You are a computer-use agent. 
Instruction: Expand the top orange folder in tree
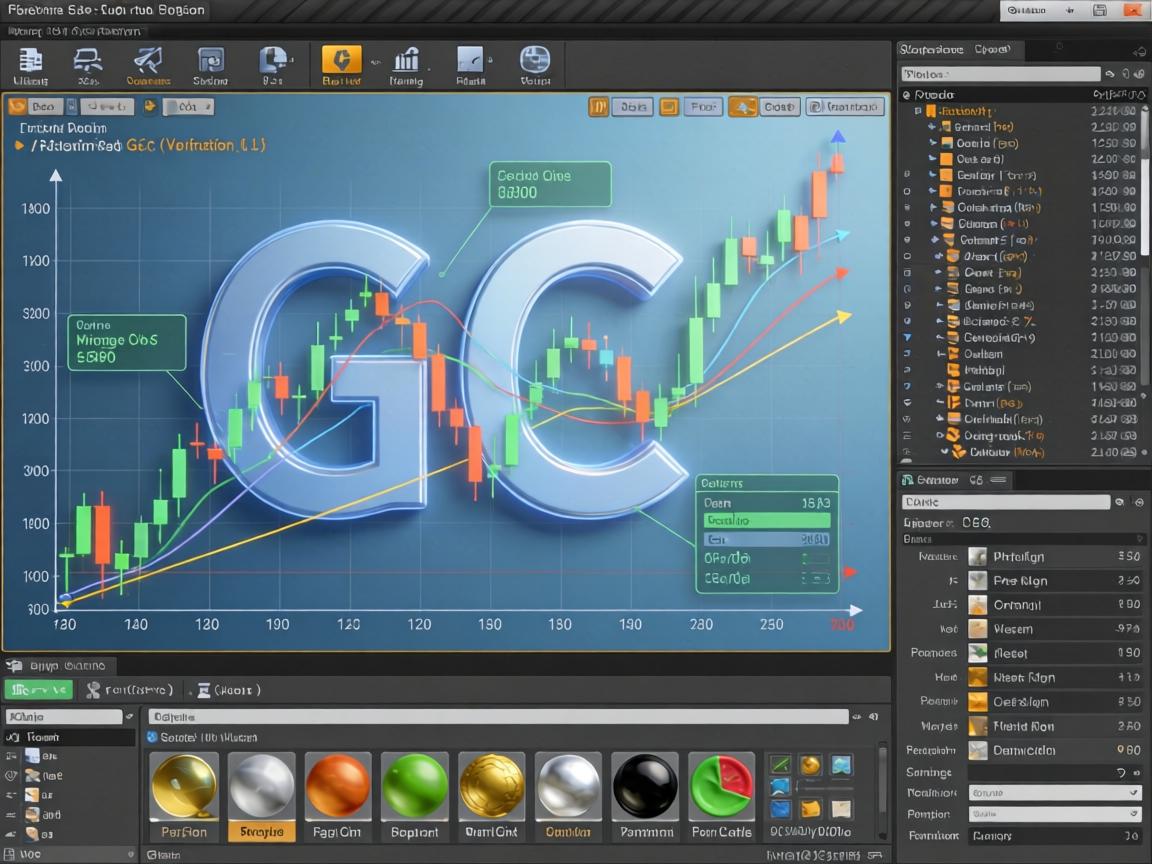click(x=917, y=111)
